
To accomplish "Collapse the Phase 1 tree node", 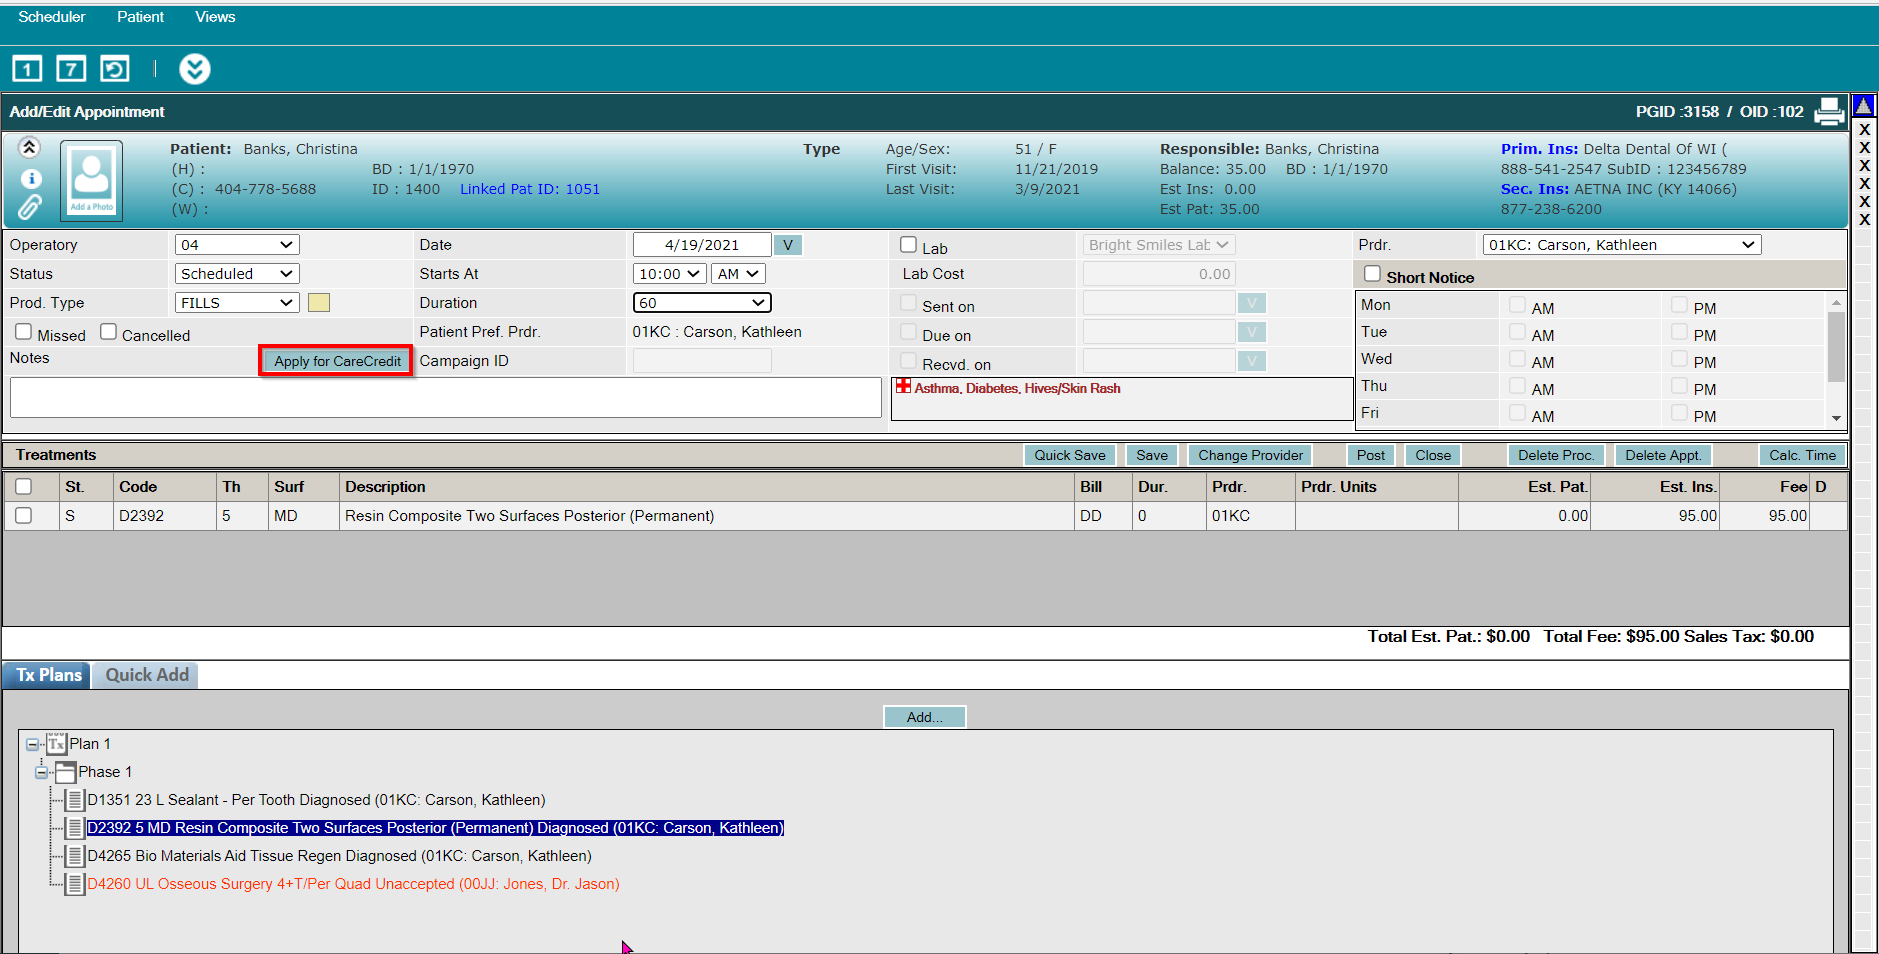I will (x=41, y=772).
